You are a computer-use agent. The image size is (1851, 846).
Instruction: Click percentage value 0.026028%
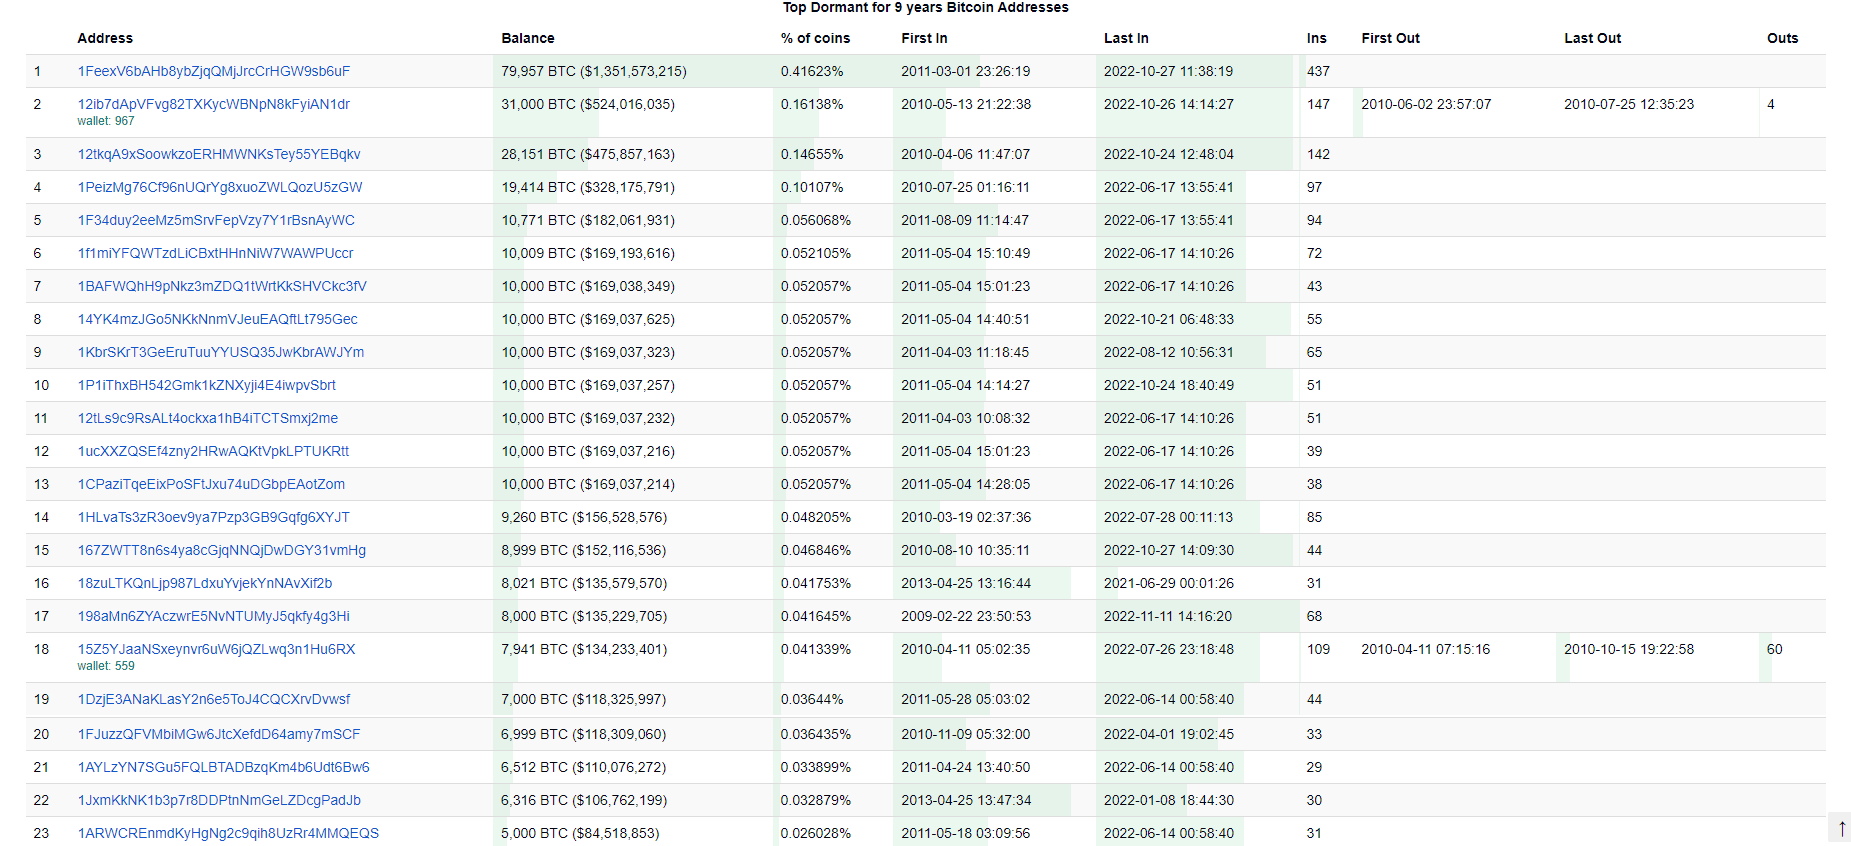(816, 833)
